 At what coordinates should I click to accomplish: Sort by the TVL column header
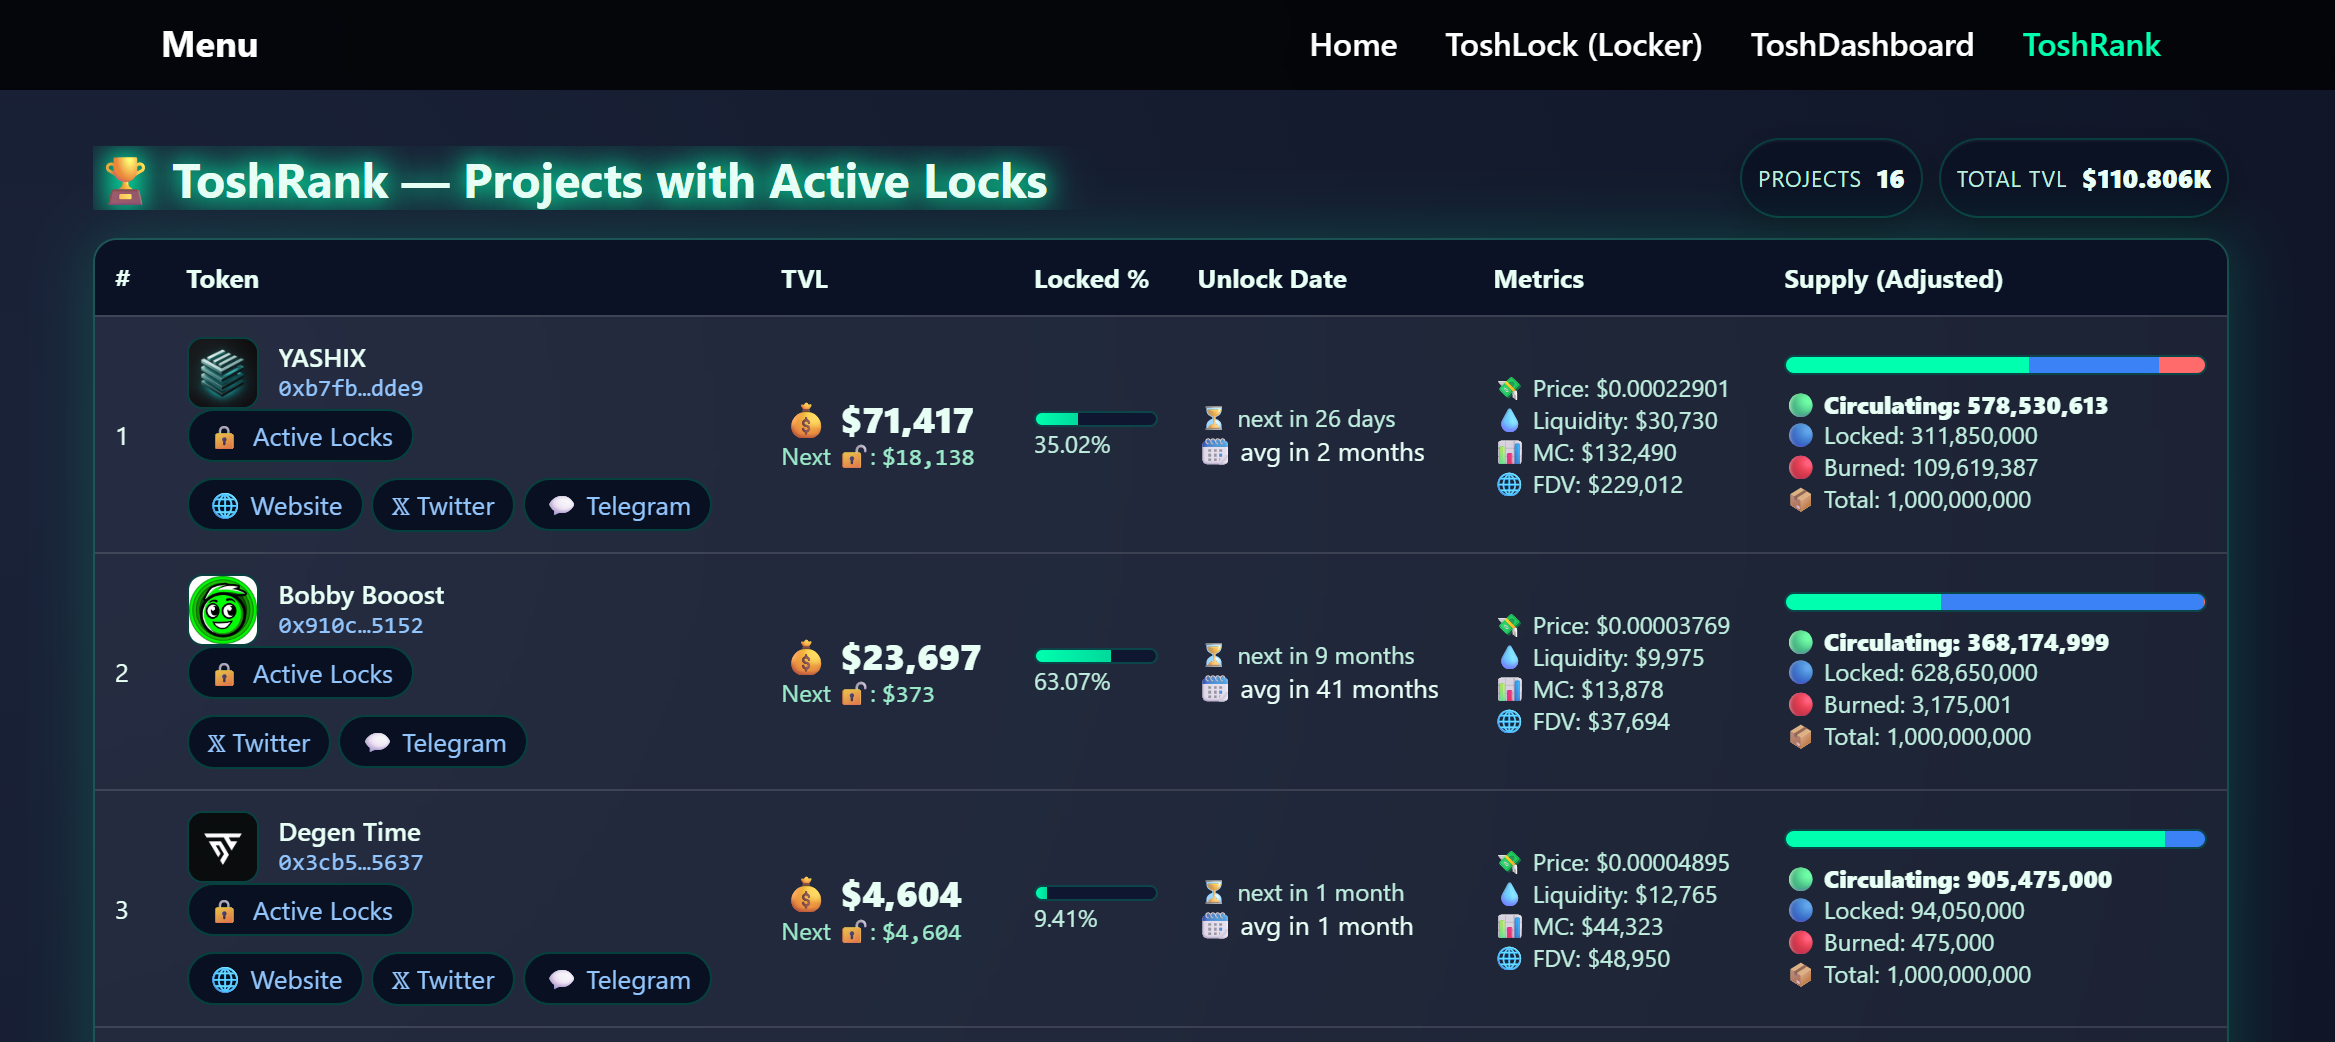[804, 279]
